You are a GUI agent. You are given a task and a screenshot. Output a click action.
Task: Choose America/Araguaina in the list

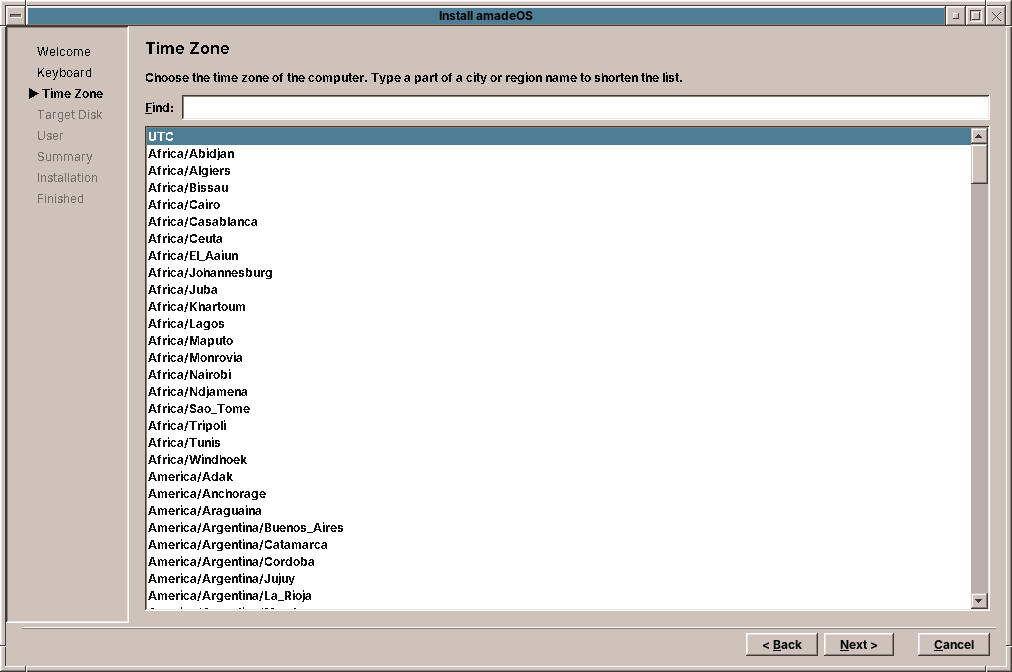coord(558,511)
